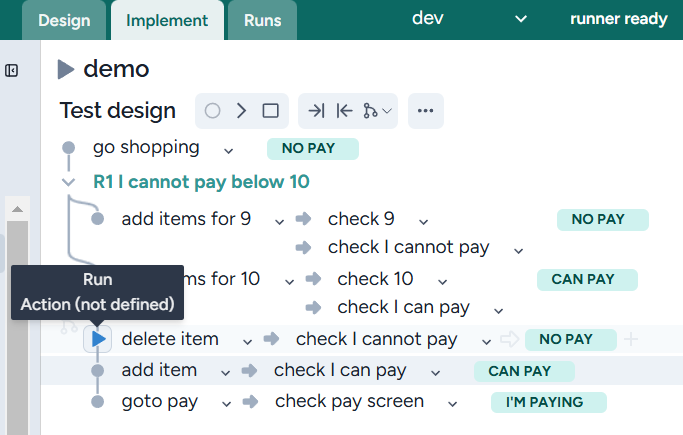Run the delete item step with play button

98,340
